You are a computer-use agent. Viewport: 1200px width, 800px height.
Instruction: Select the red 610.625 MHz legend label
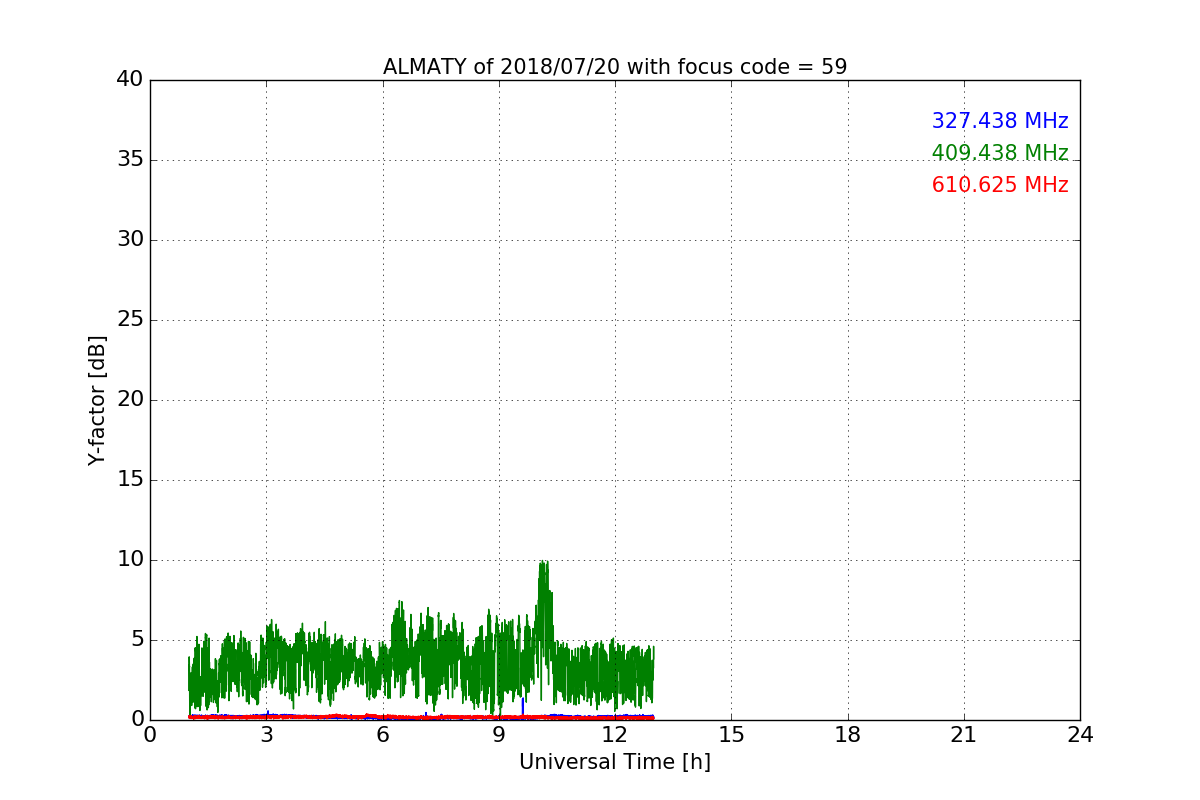(1000, 185)
